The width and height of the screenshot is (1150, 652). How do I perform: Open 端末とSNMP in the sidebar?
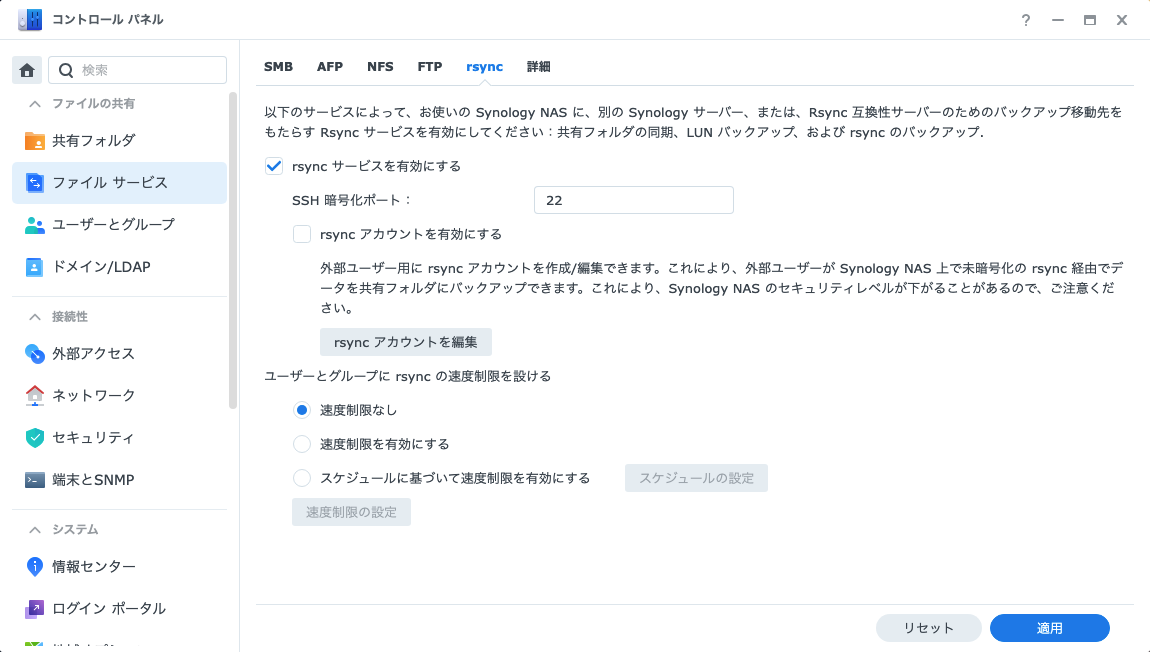(120, 480)
